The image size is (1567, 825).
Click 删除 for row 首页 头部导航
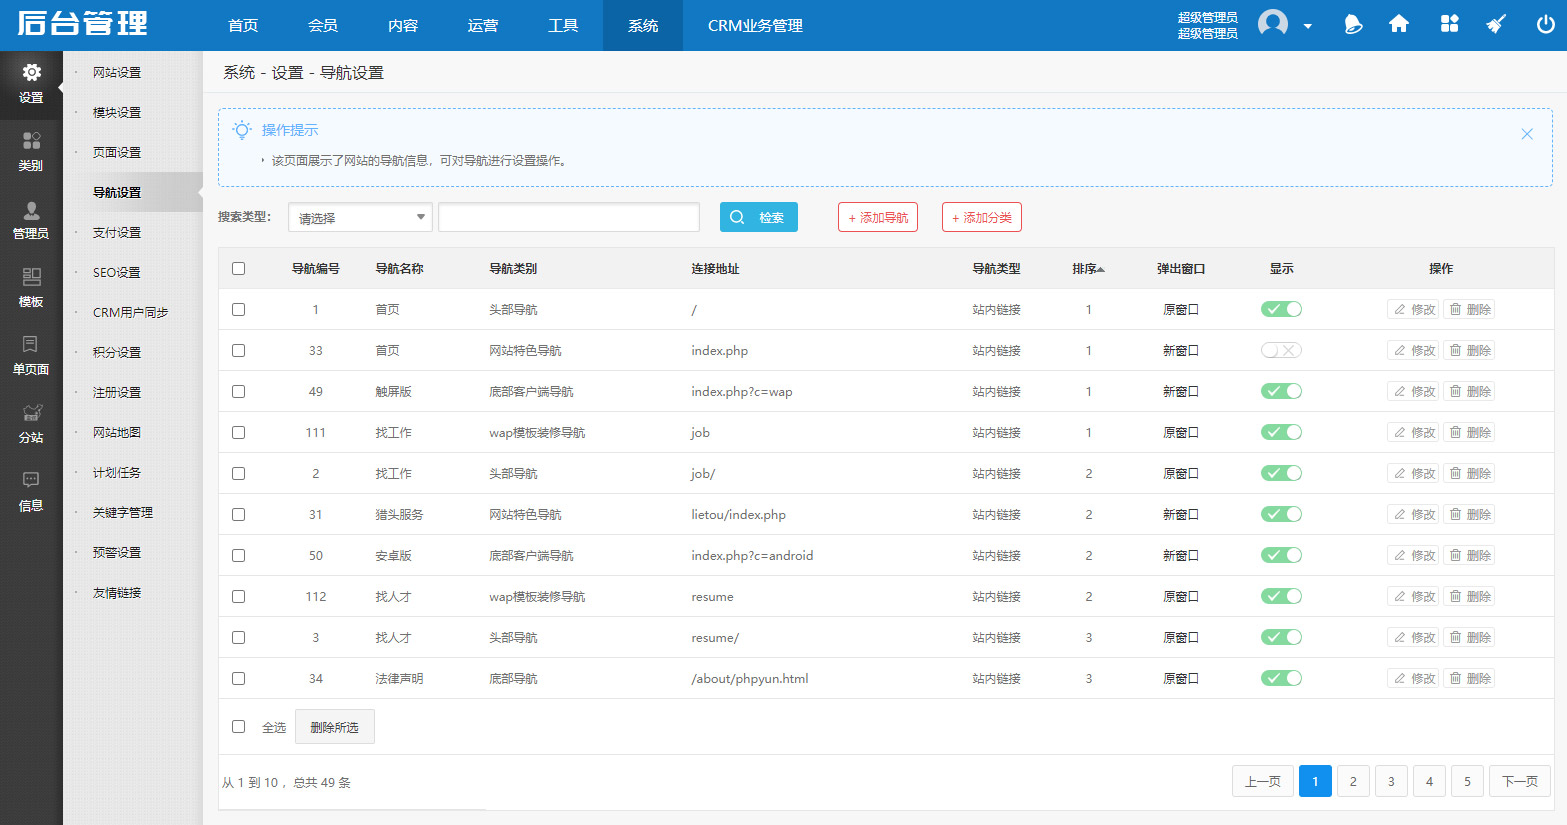pos(1469,310)
